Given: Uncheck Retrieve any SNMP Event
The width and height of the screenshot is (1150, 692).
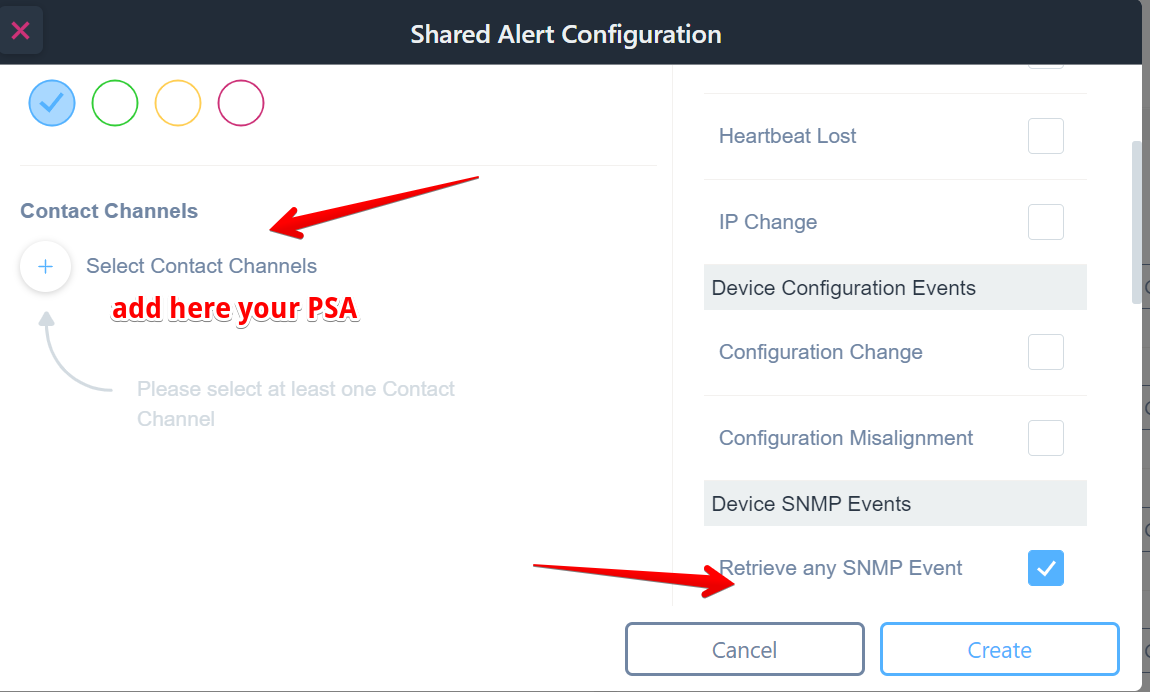Looking at the screenshot, I should 1045,568.
